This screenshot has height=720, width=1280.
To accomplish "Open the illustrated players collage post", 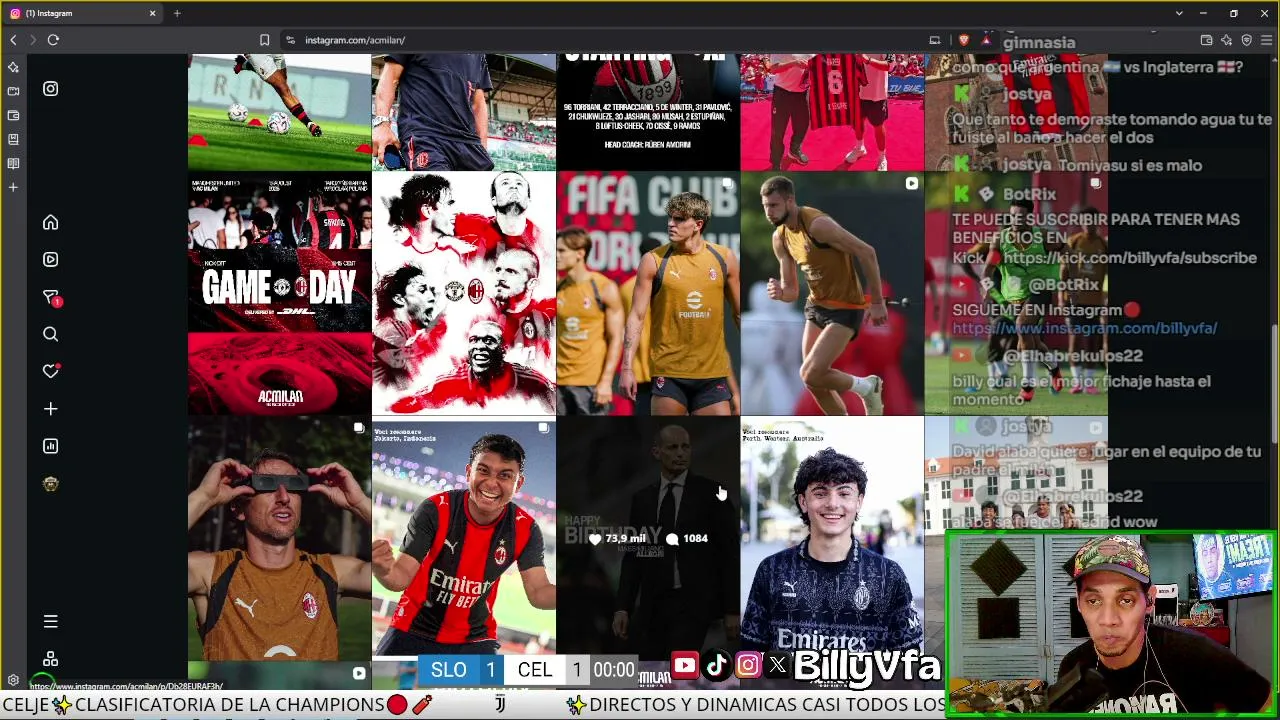I will [463, 293].
